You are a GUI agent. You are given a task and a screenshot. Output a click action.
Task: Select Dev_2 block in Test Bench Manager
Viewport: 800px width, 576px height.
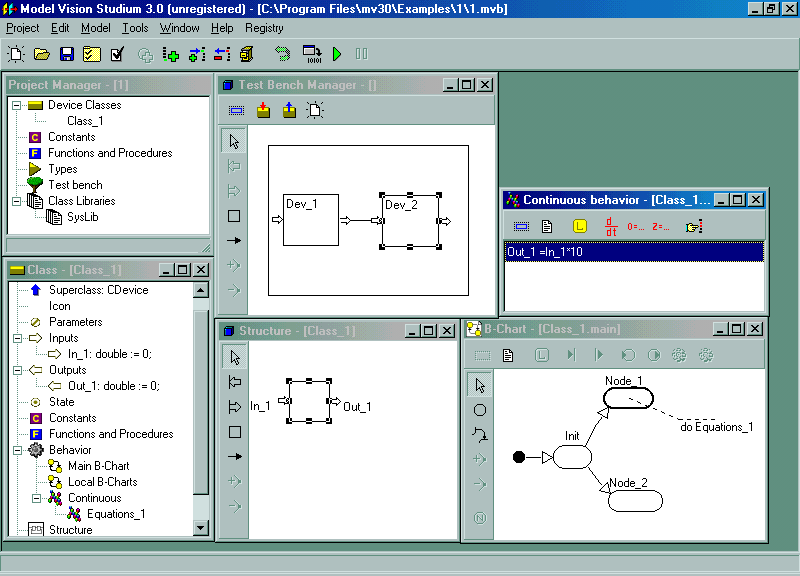410,221
